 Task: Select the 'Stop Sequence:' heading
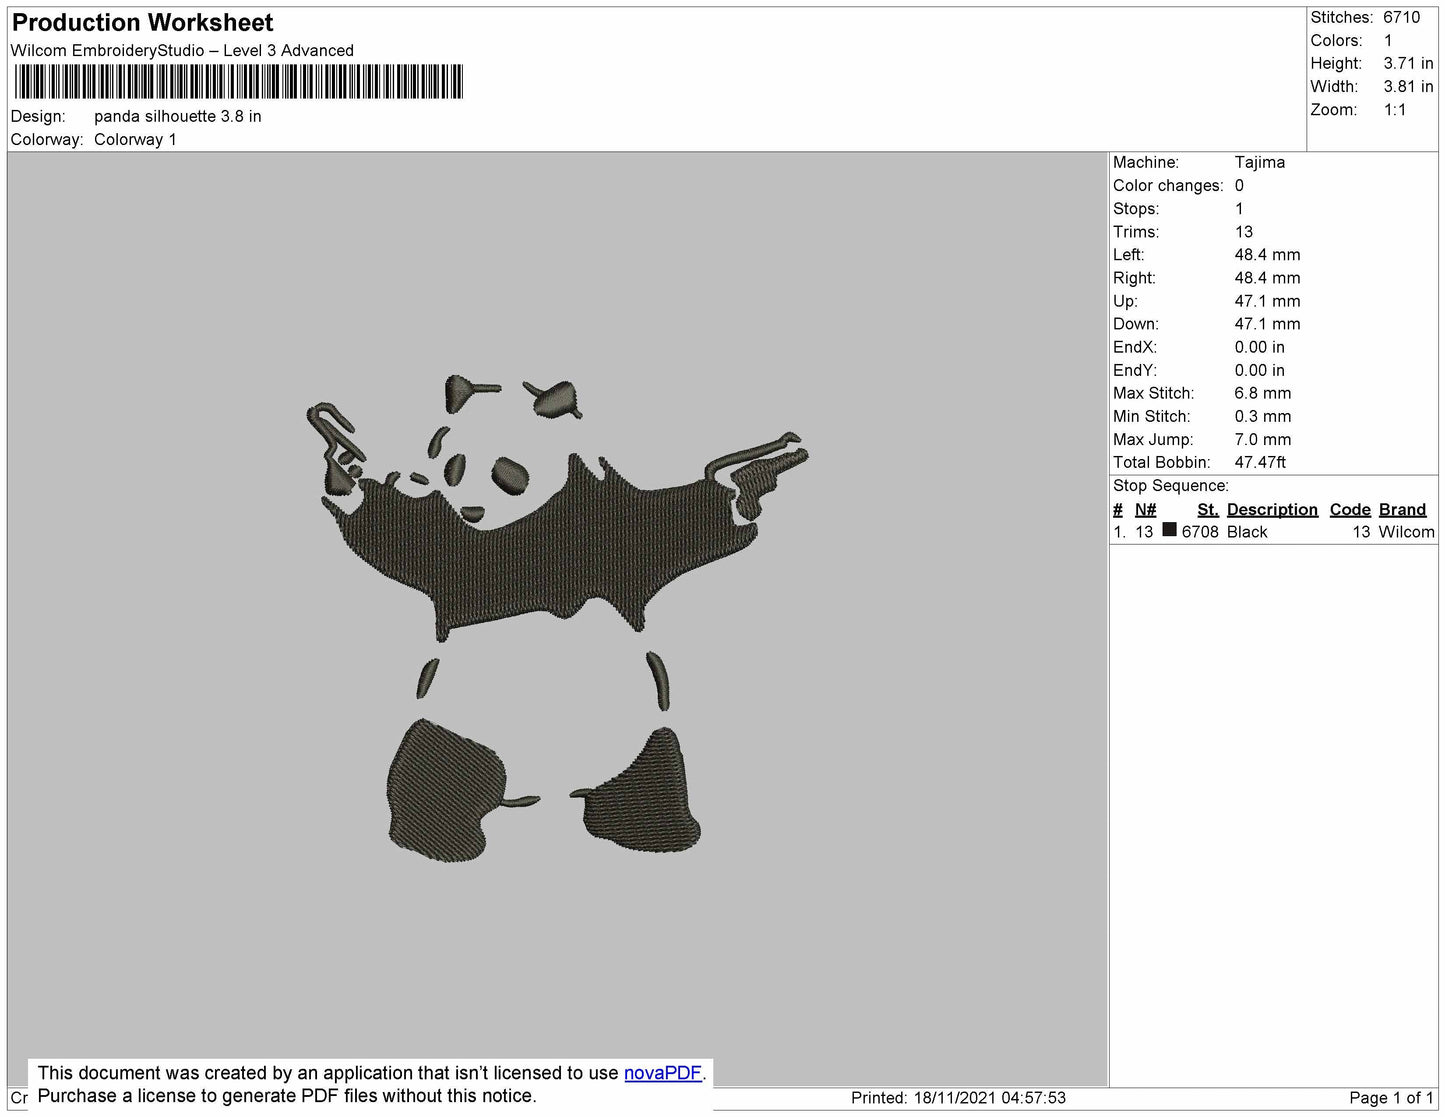point(1171,485)
